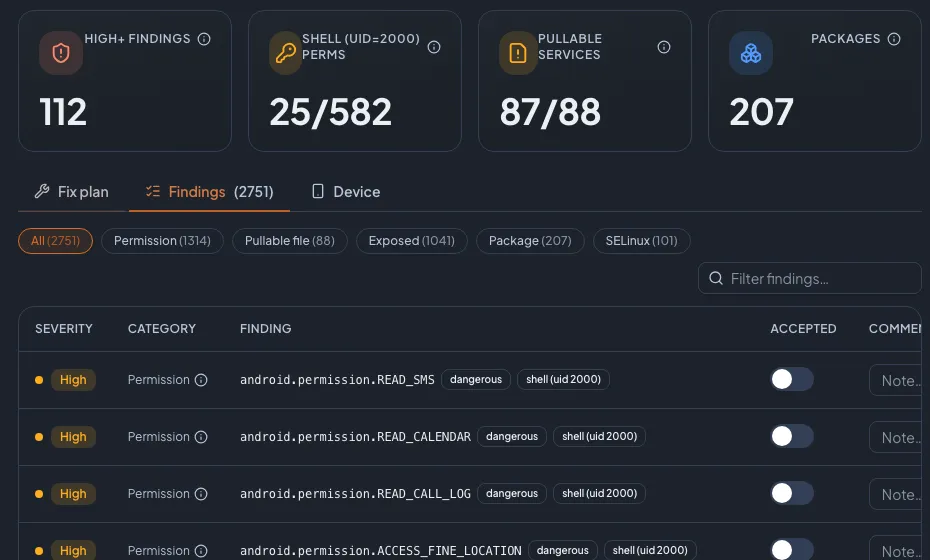Click shell (uid 2000) tag on READ_CALL_LOG row

pyautogui.click(x=600, y=493)
